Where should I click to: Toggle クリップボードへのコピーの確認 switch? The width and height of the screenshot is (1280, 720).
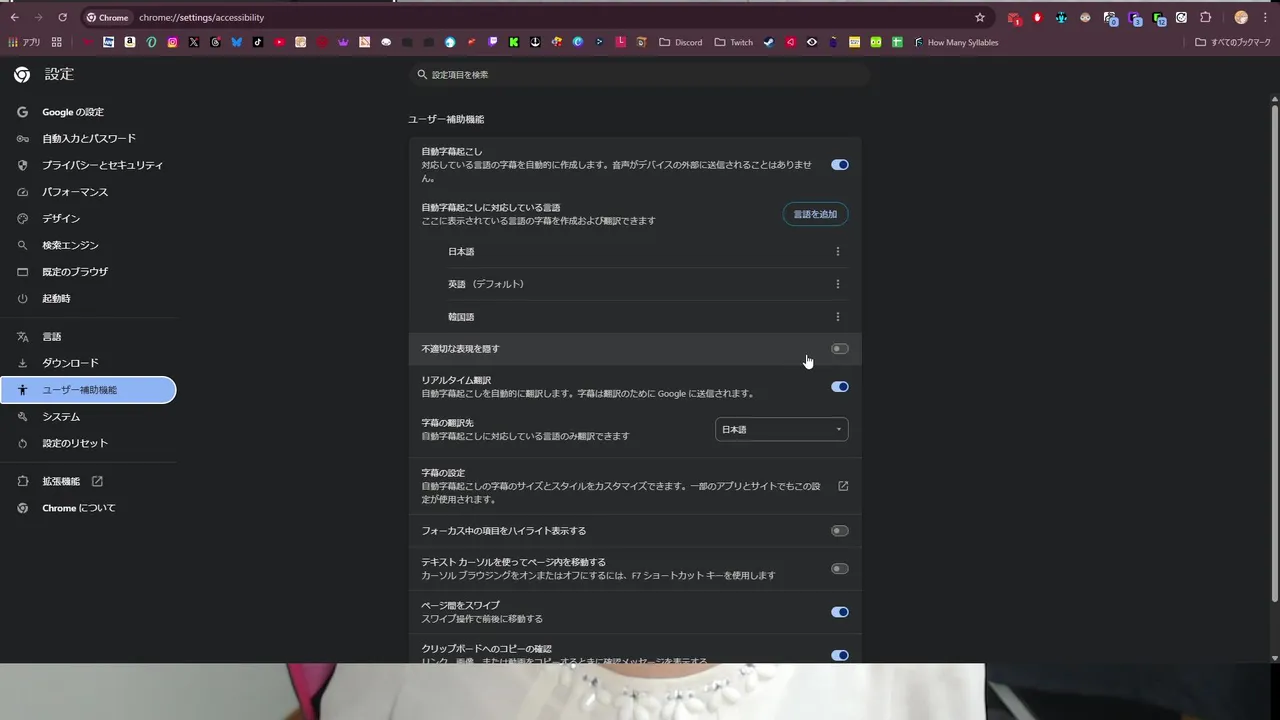pyautogui.click(x=840, y=655)
